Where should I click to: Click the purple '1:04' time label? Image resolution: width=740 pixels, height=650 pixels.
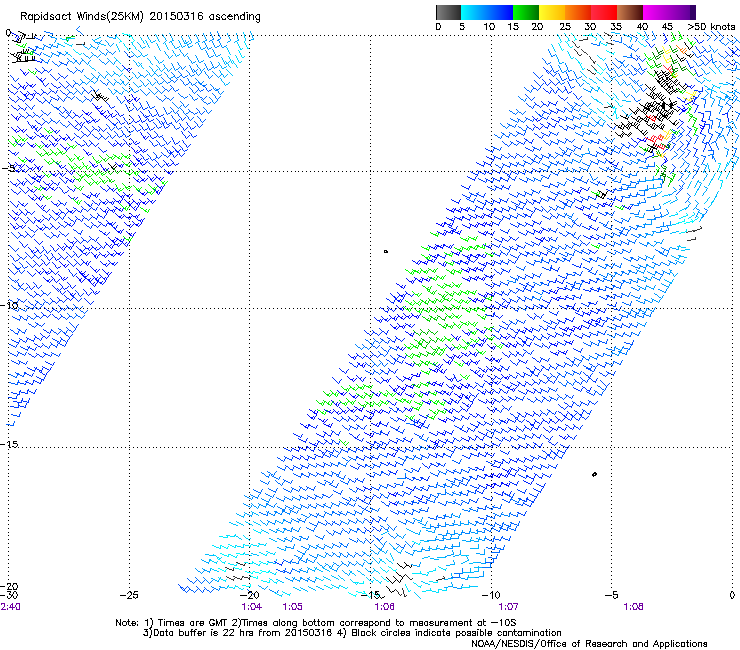251,607
